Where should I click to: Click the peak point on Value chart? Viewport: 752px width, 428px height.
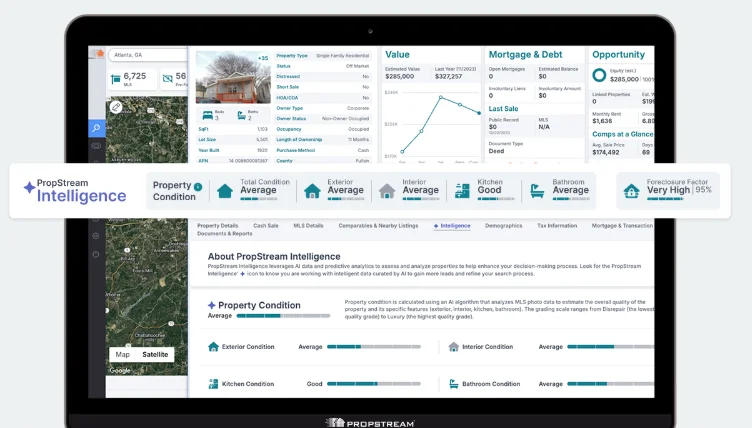click(441, 97)
